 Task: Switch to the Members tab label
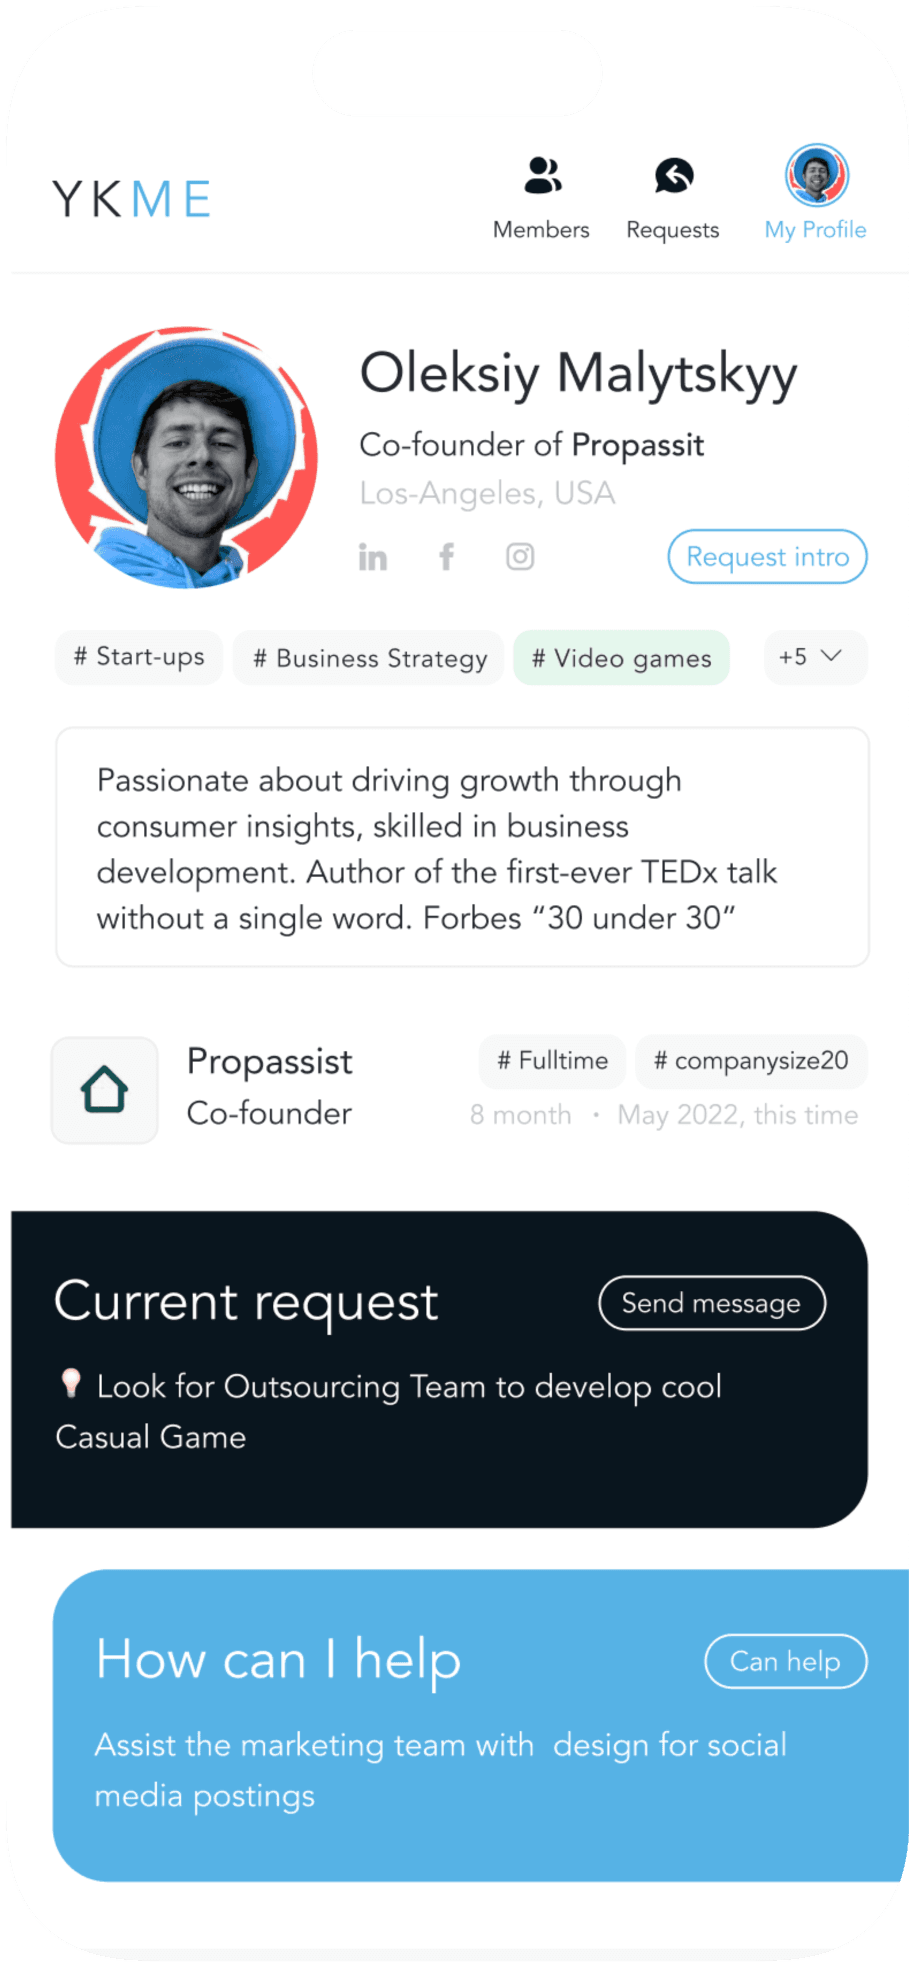pos(541,230)
